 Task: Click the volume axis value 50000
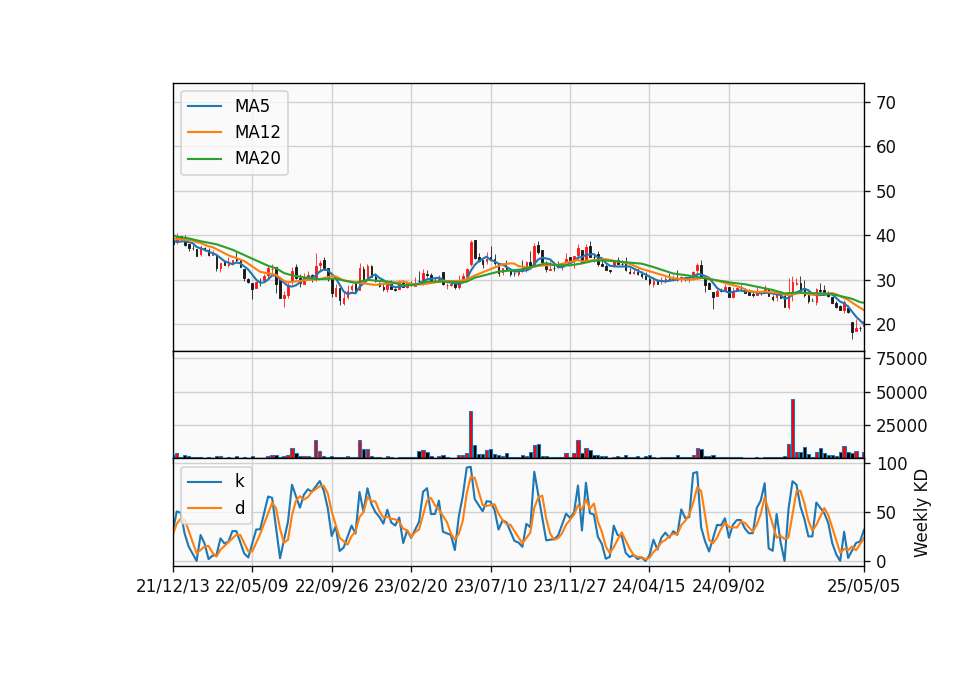pos(902,392)
